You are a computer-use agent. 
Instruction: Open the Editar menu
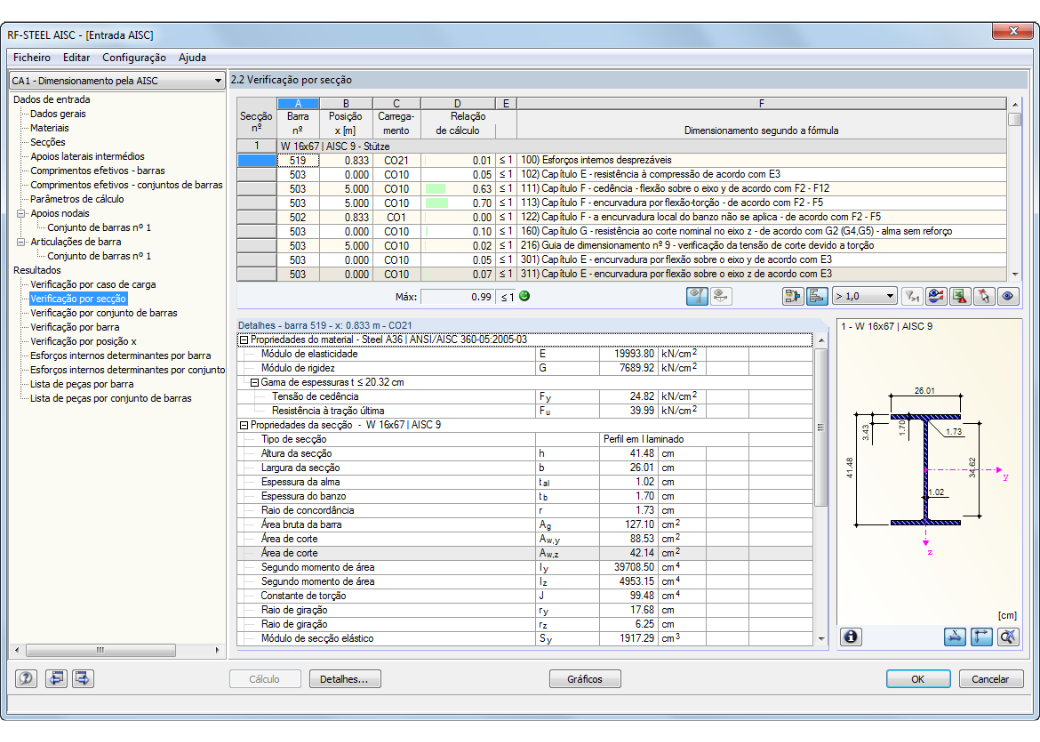pos(76,58)
